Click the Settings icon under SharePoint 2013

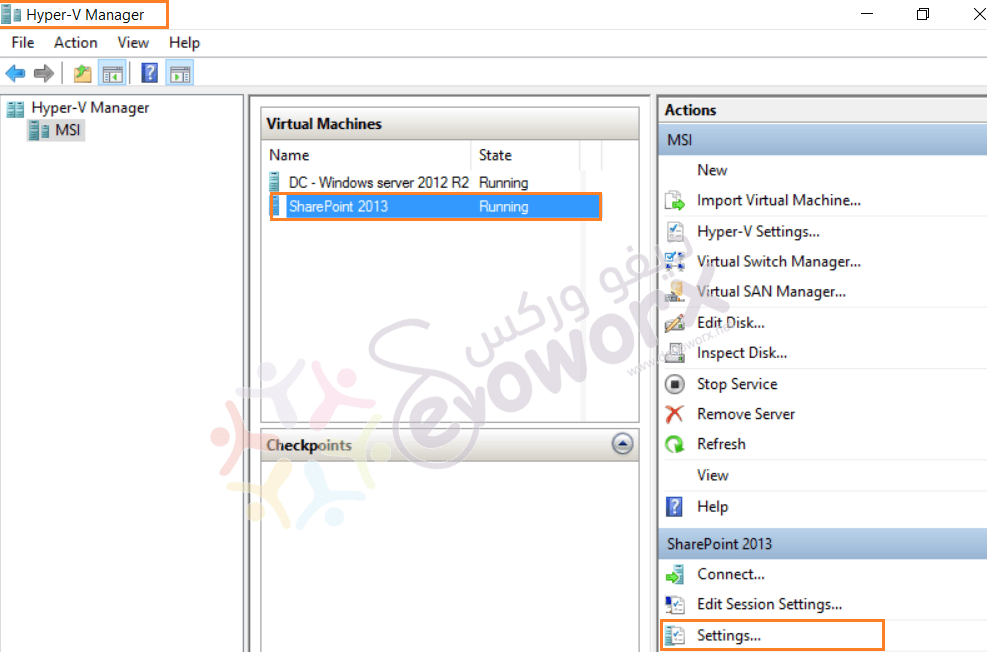(675, 636)
